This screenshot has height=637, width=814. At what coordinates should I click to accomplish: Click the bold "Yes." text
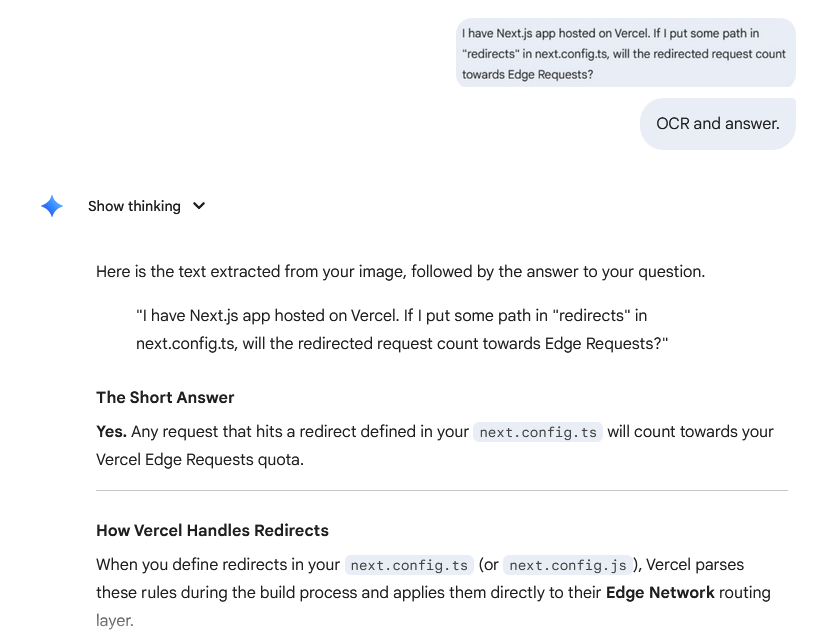[x=111, y=432]
